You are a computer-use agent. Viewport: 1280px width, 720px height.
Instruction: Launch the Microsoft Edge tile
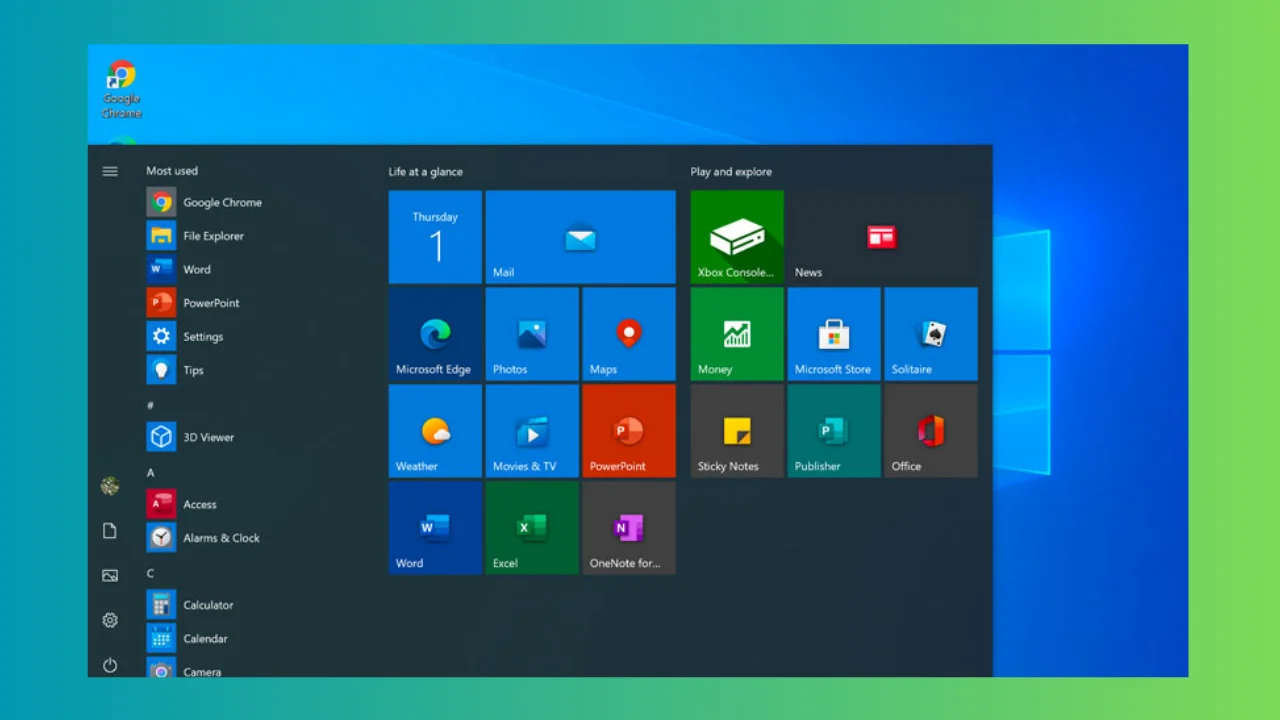coord(435,334)
